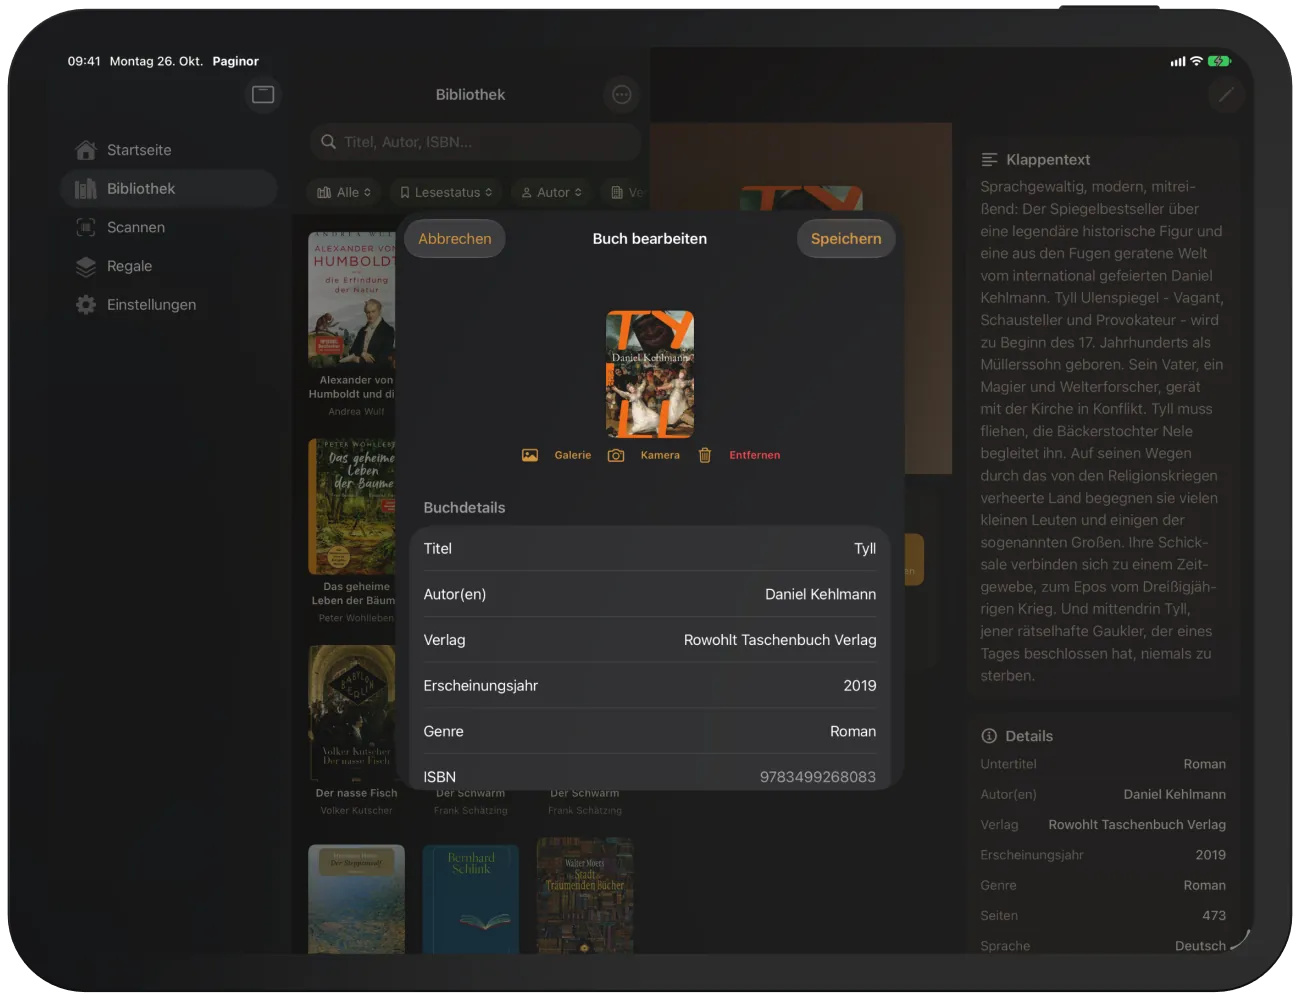
Task: Click the Kamera camera icon
Action: click(616, 455)
